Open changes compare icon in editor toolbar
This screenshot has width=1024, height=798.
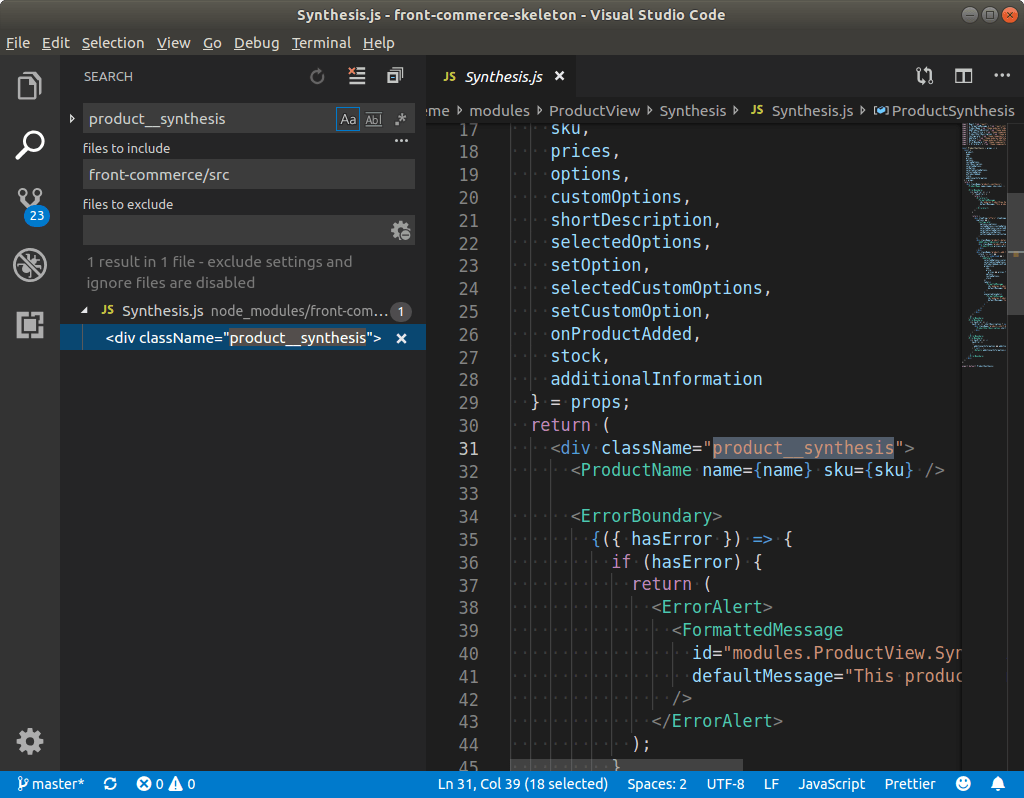924,76
